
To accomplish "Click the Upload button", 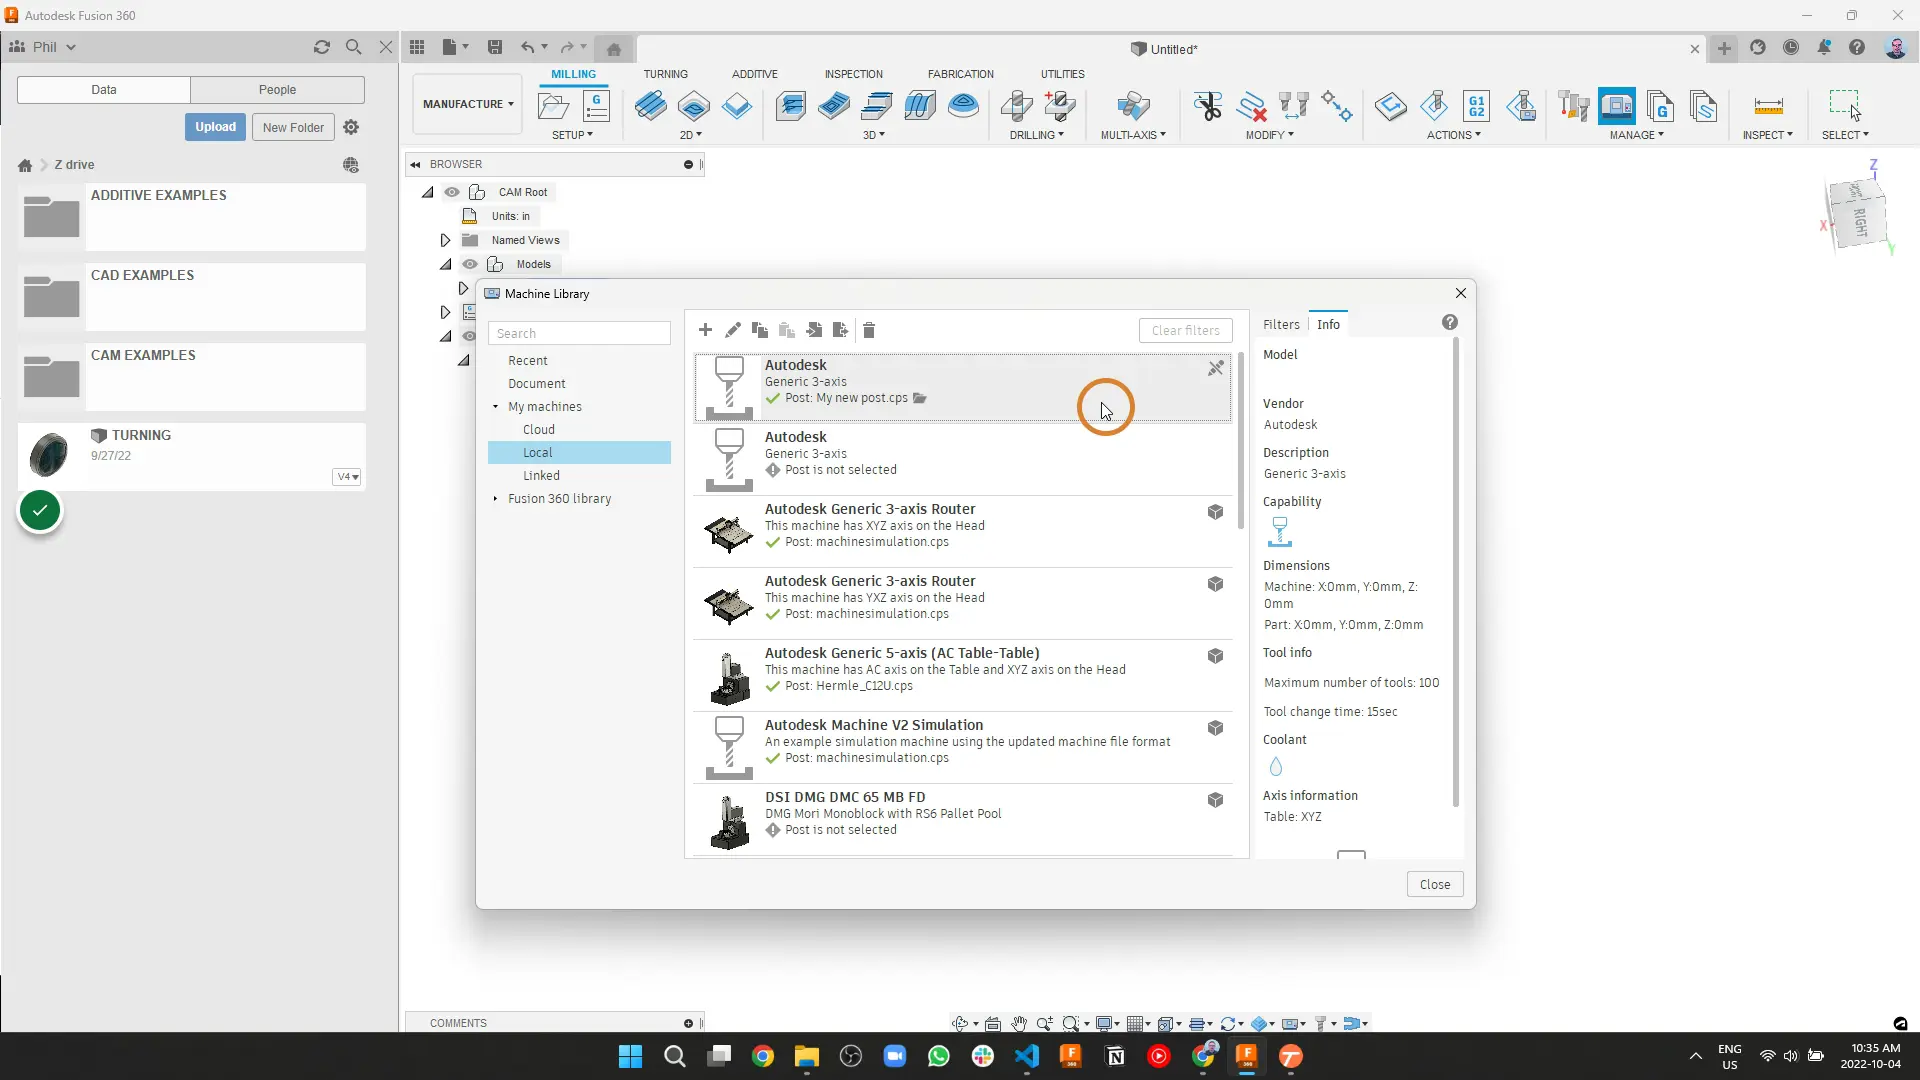I will click(x=215, y=127).
